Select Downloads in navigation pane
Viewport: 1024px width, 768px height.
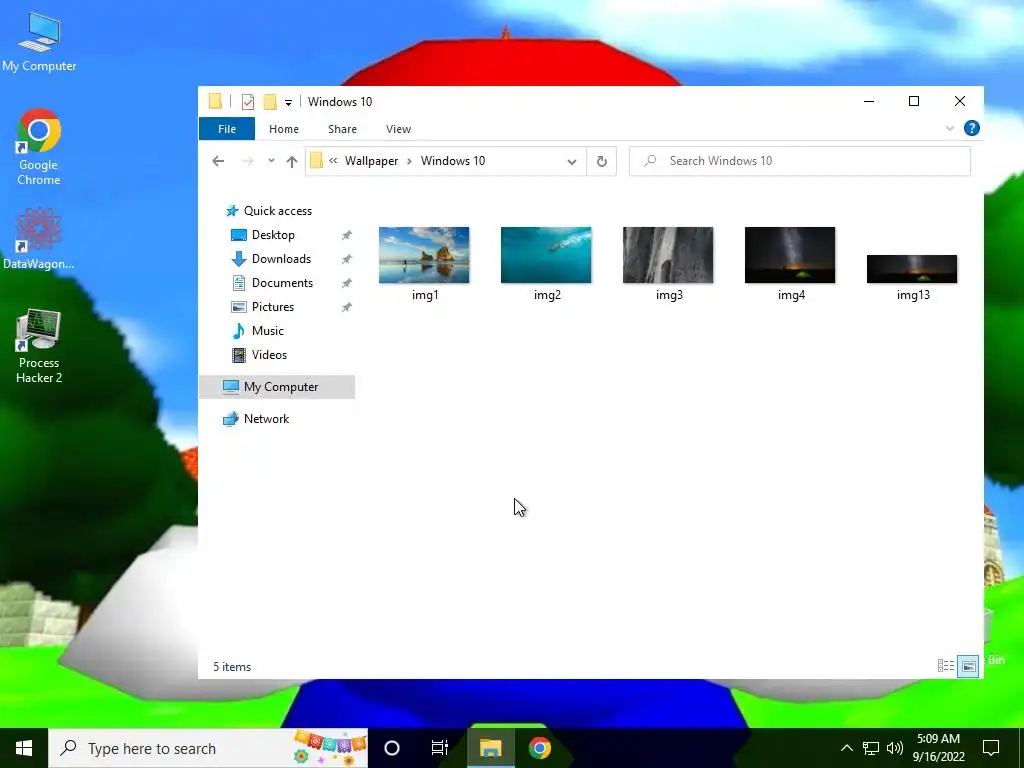(281, 259)
